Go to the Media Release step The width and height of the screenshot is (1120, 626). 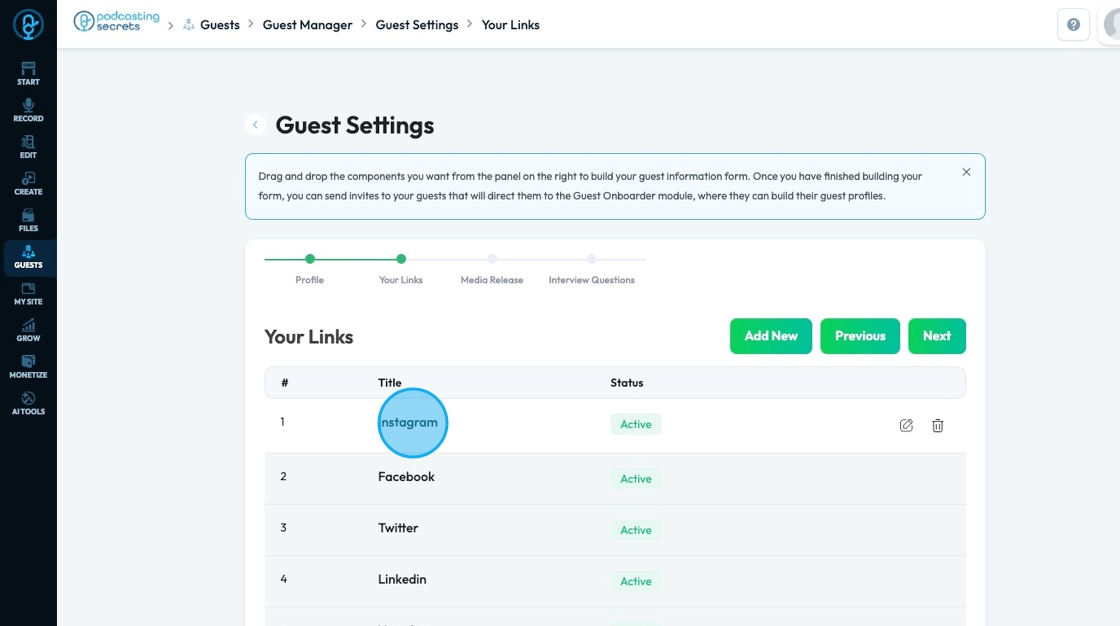click(x=492, y=260)
